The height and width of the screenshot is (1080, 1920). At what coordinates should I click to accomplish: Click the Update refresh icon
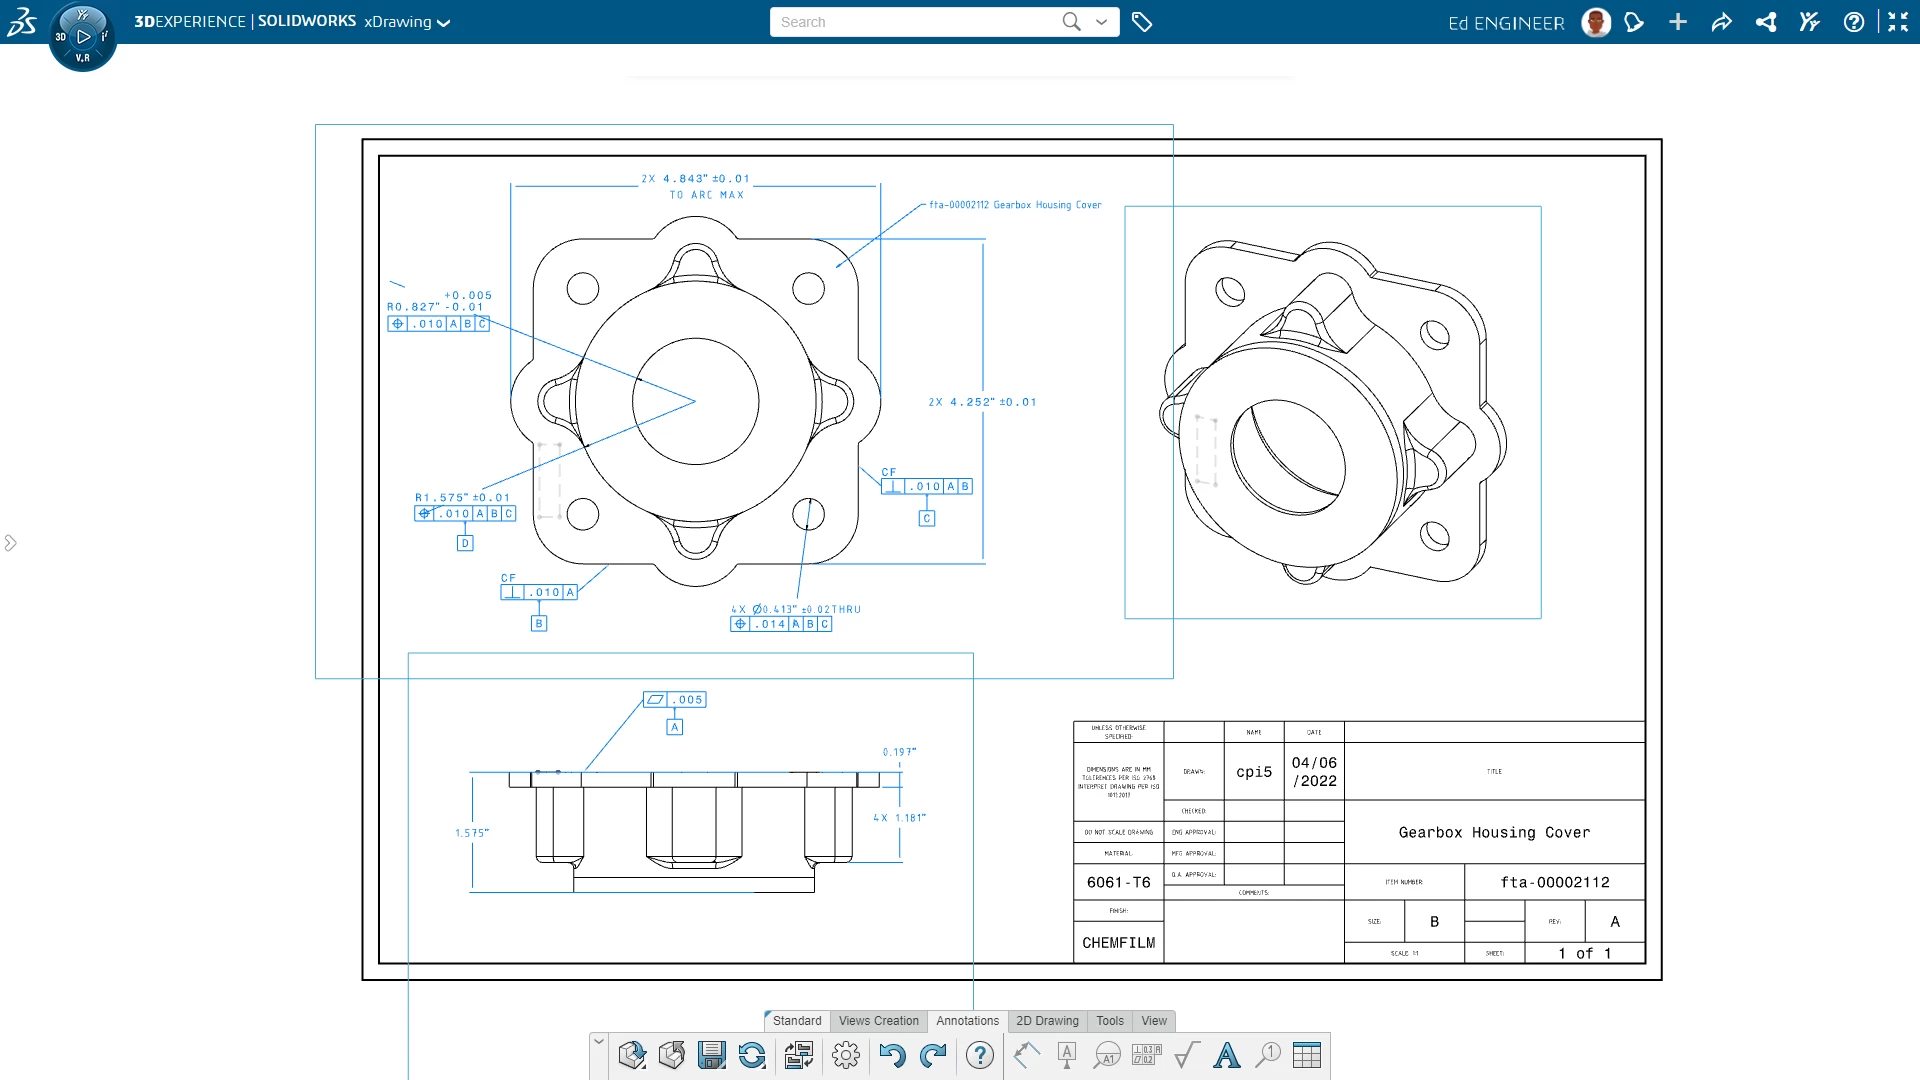point(752,1055)
